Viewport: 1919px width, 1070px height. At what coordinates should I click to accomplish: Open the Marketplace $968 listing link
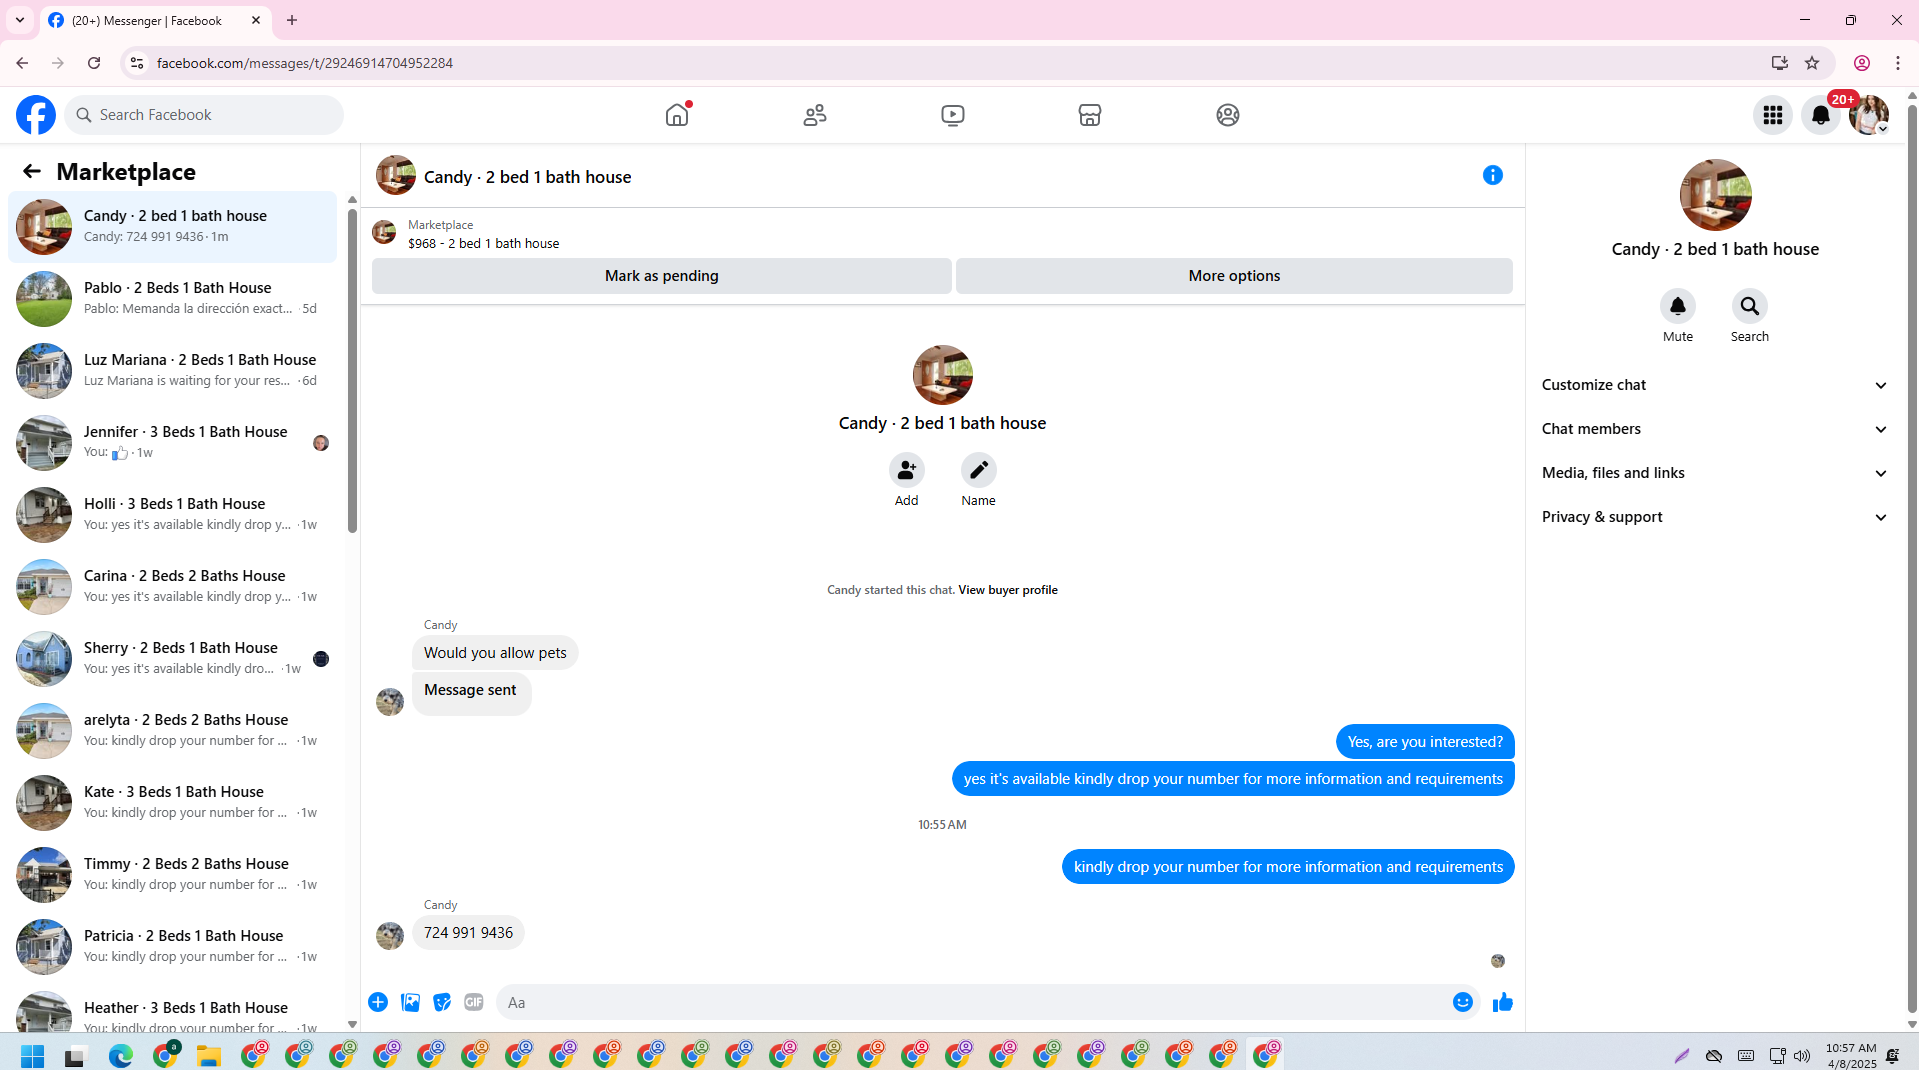click(484, 243)
